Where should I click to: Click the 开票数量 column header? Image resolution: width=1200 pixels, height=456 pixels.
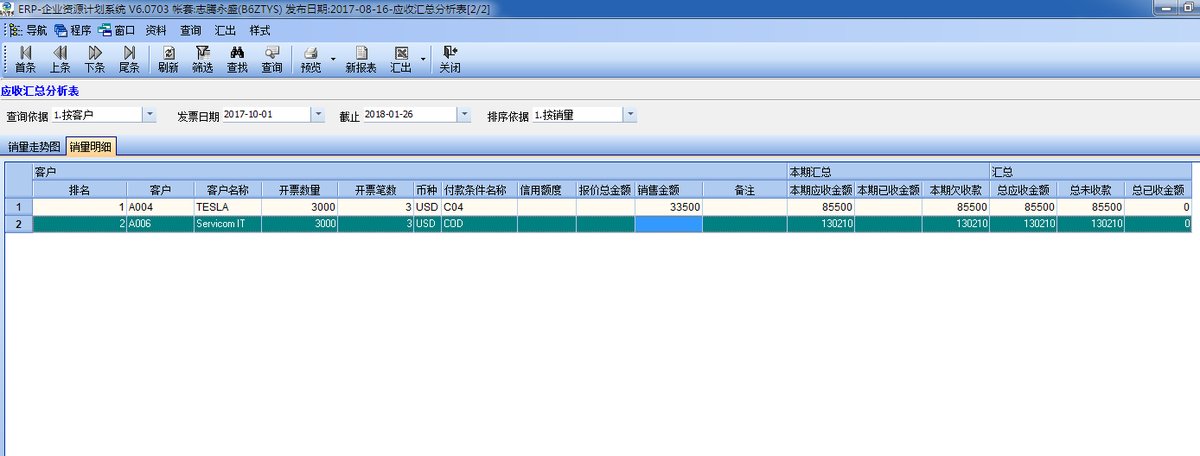[299, 189]
